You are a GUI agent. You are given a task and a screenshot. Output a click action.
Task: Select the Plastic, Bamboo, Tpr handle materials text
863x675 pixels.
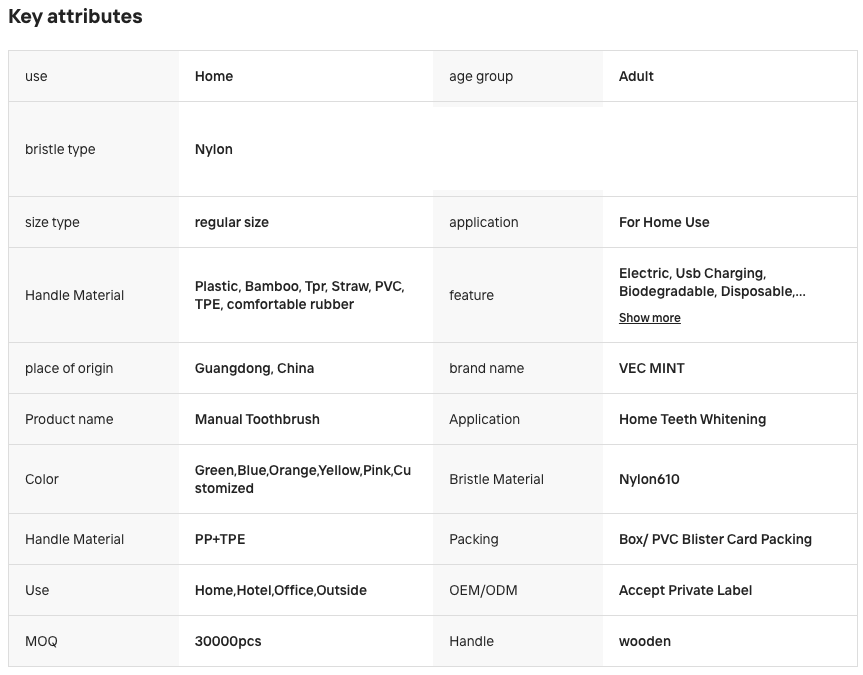click(299, 295)
